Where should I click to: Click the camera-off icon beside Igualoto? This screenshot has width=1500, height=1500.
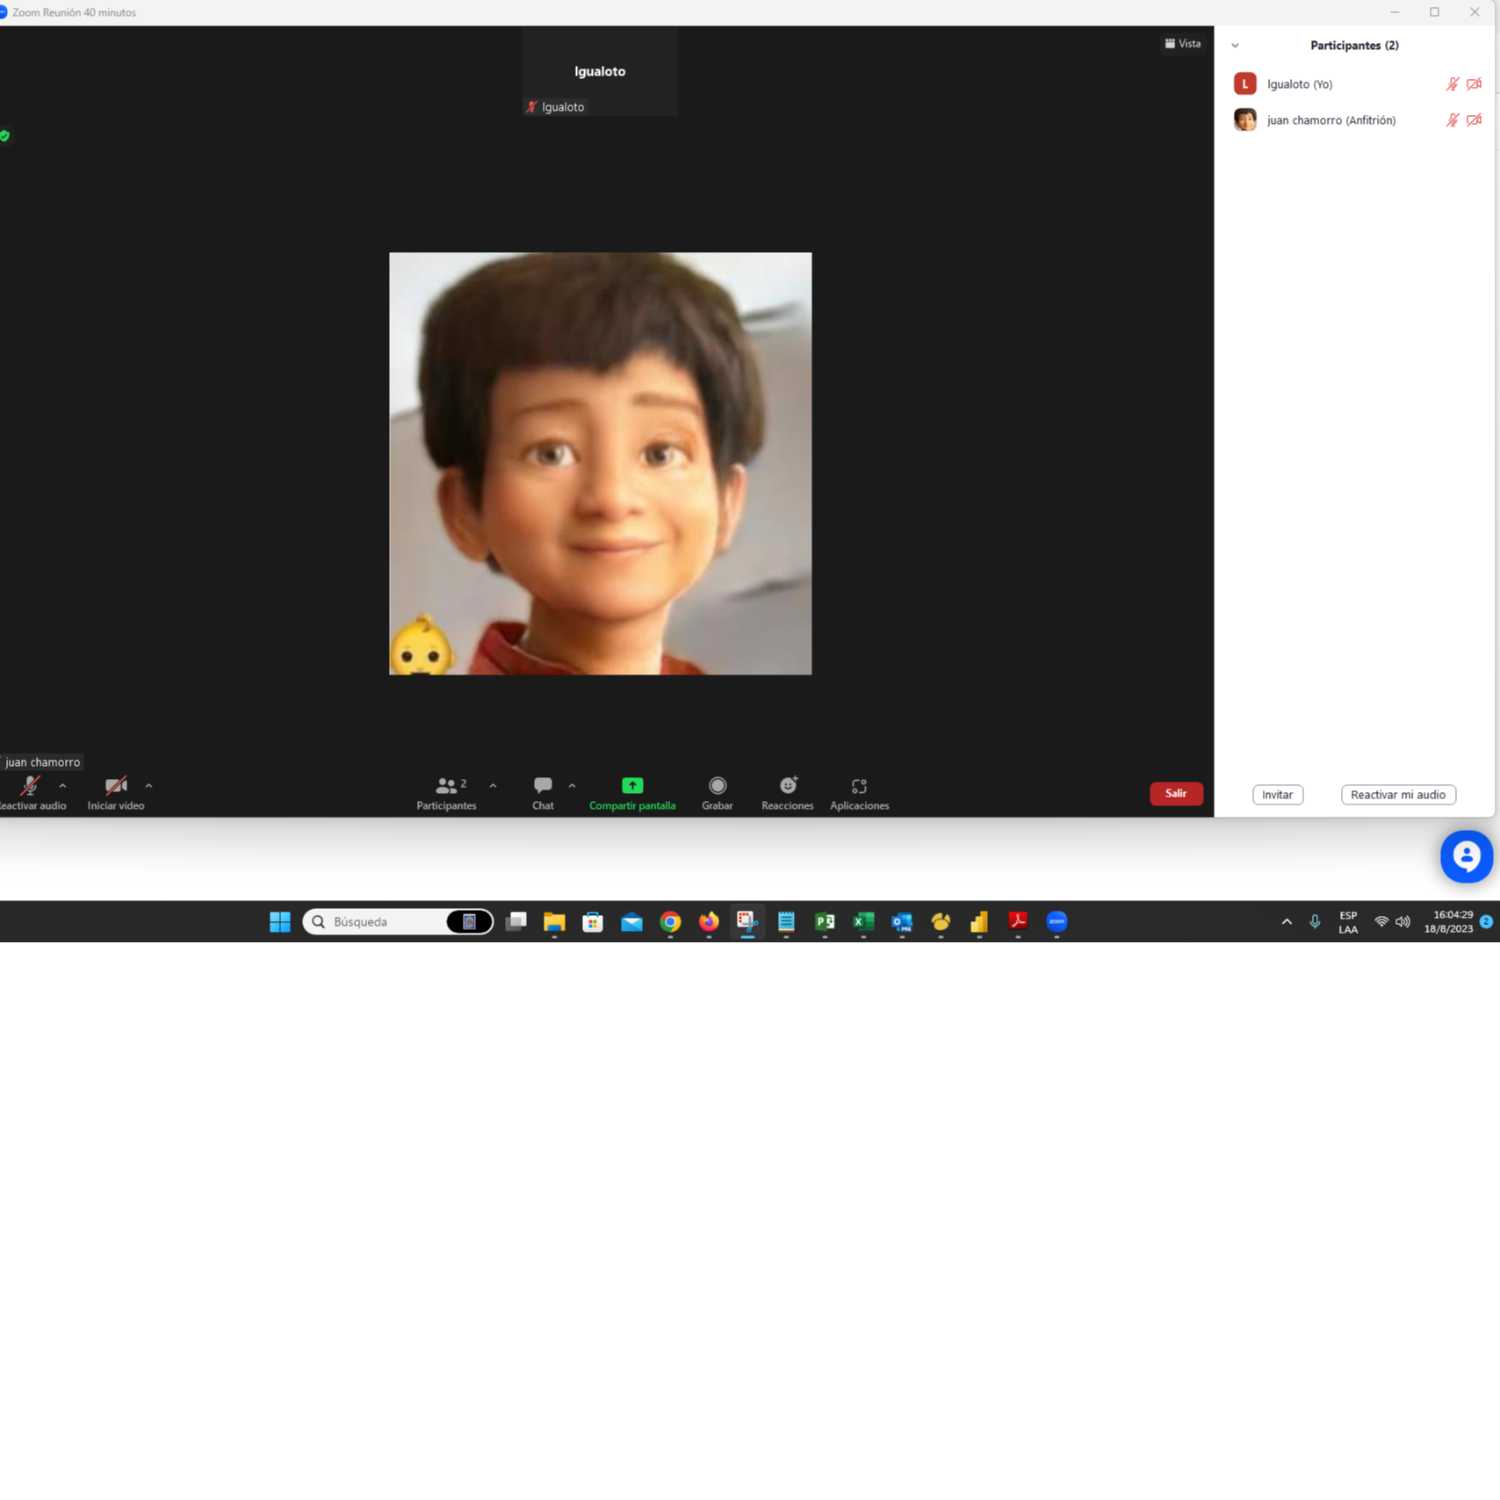[x=1474, y=84]
